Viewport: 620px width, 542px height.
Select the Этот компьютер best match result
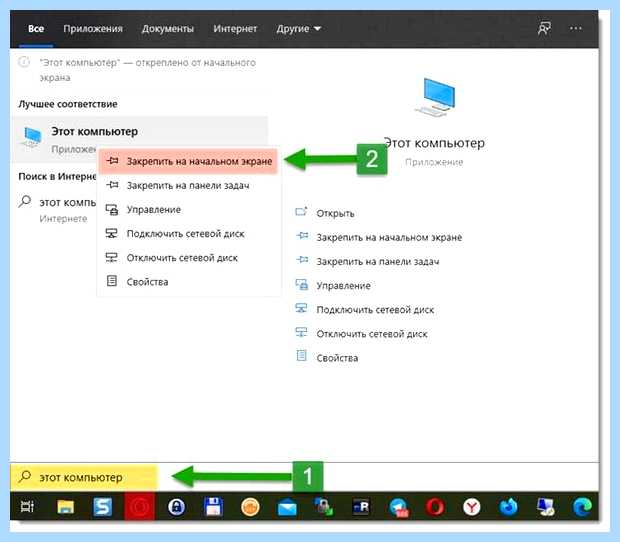pyautogui.click(x=140, y=139)
